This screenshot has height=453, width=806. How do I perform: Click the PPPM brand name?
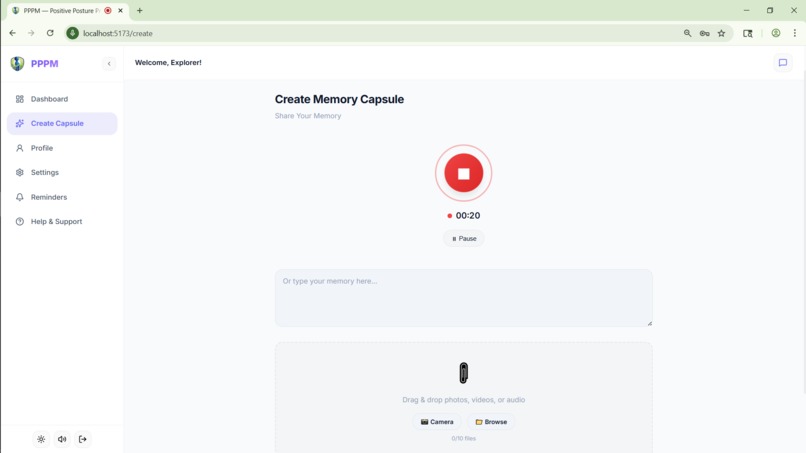tap(44, 64)
